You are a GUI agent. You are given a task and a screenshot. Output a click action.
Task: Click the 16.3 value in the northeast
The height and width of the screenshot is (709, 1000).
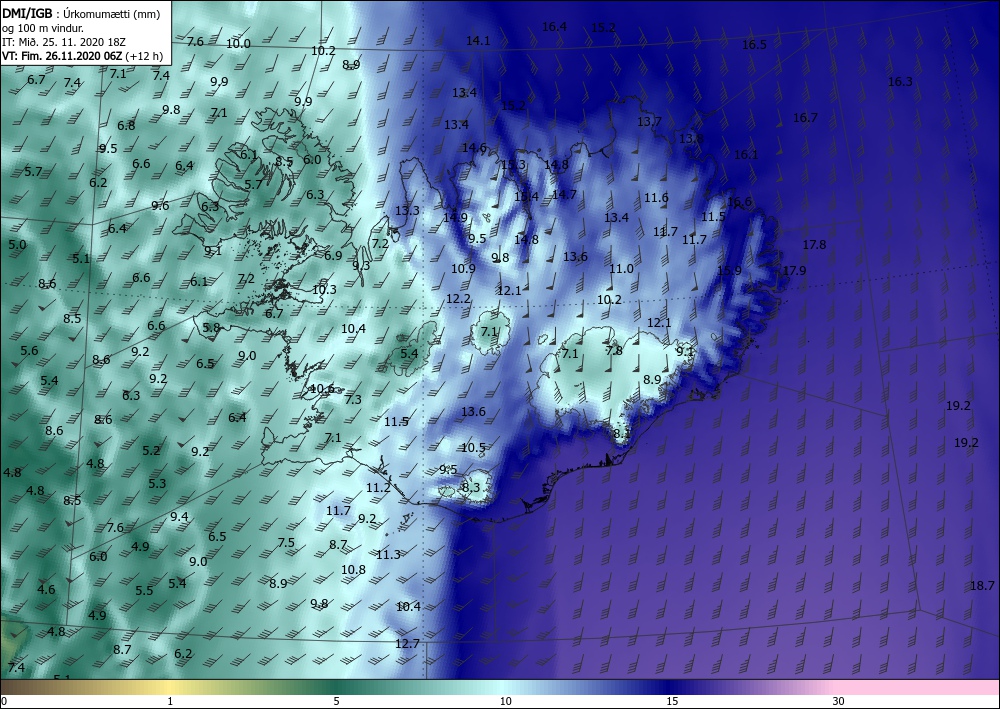[x=900, y=82]
